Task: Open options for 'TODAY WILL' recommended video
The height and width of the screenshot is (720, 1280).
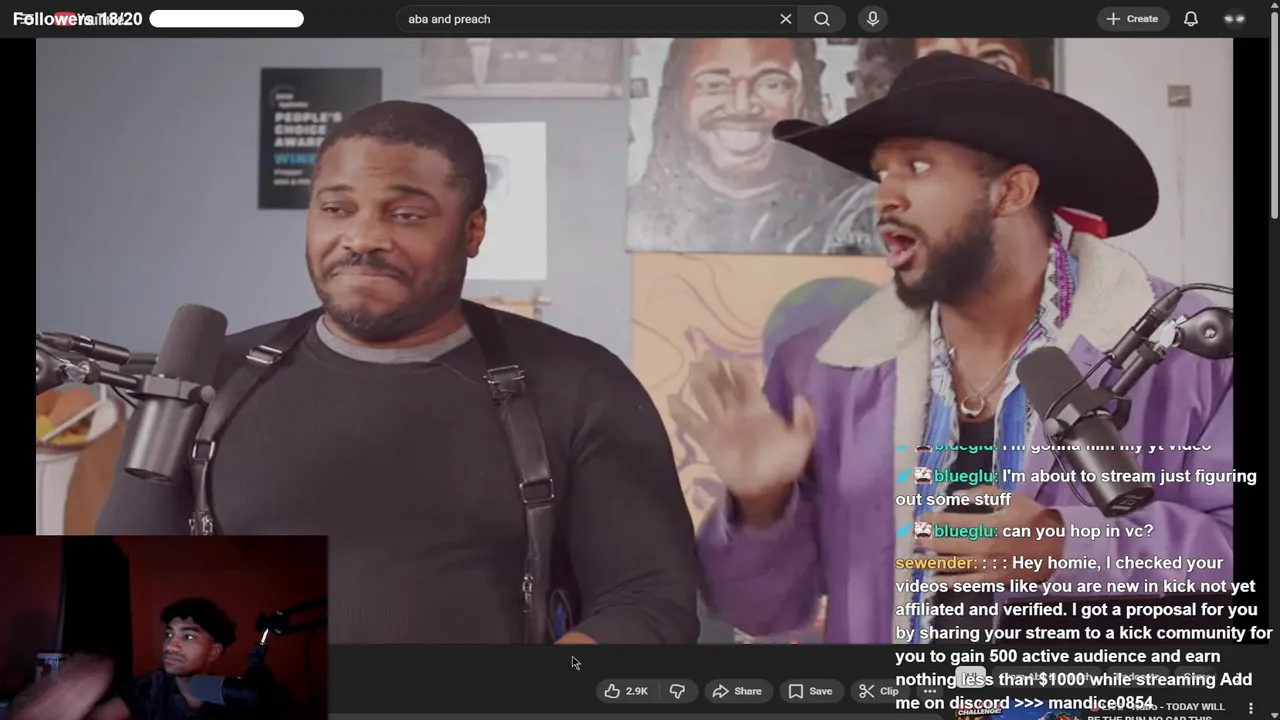Action: click(1250, 708)
